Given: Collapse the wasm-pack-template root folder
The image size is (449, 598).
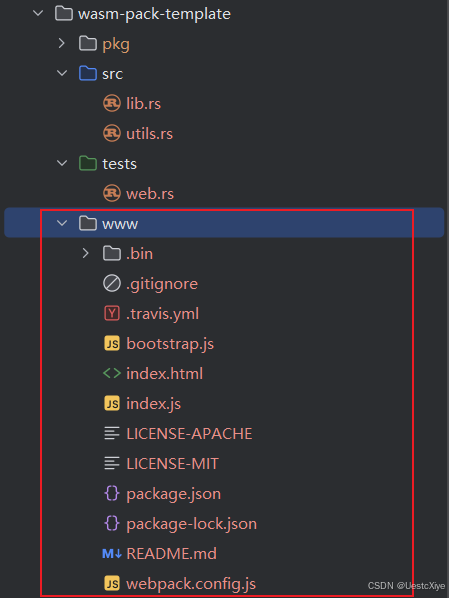Looking at the screenshot, I should click(x=38, y=14).
